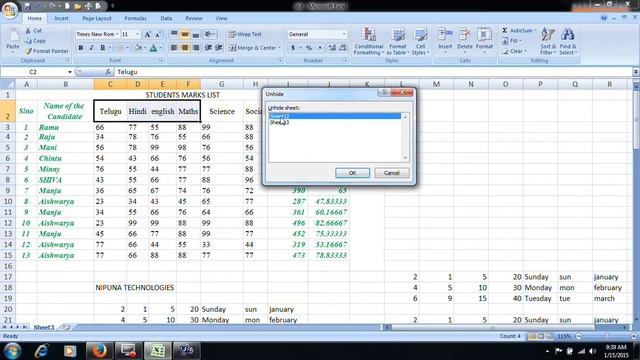Viewport: 640px width, 360px height.
Task: Open the Review tab
Action: 194,18
